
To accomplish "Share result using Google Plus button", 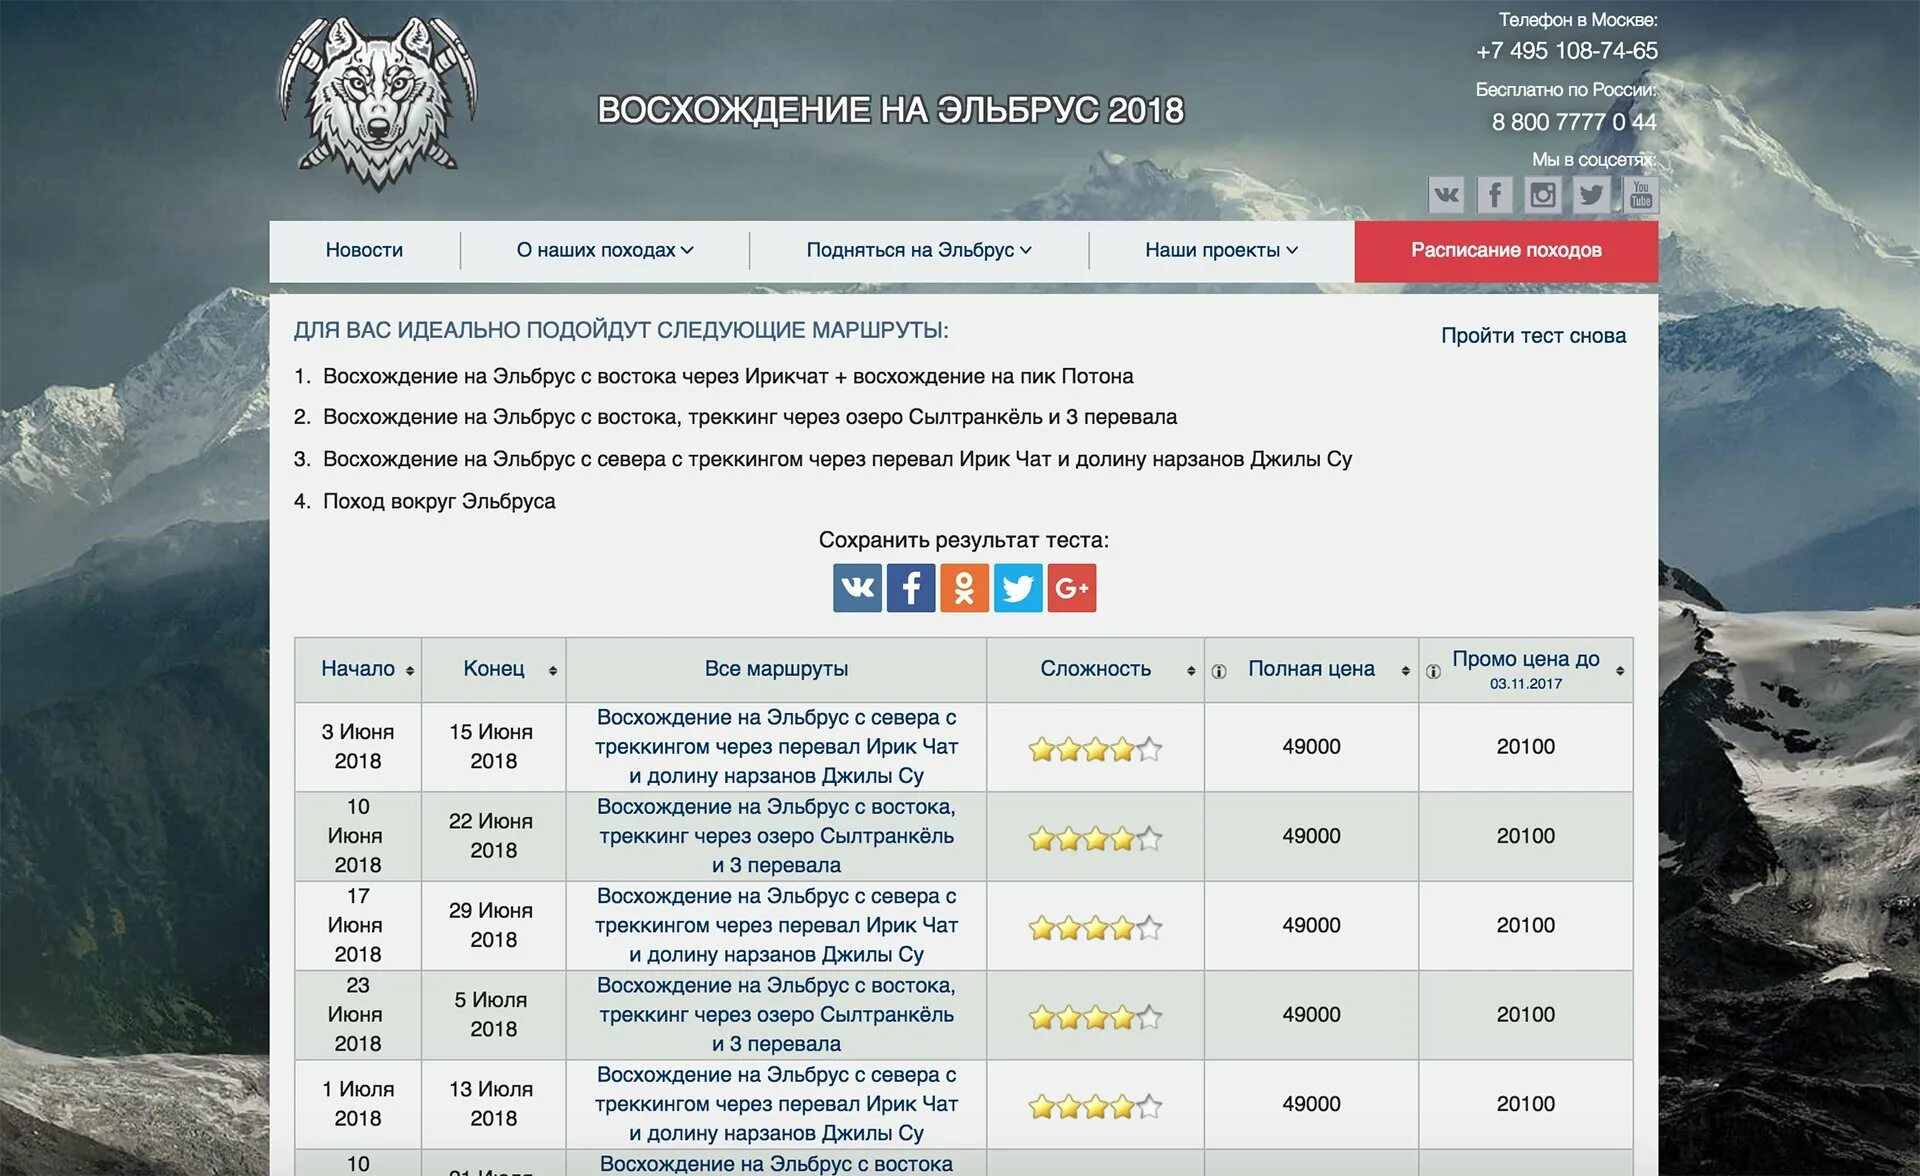I will pos(1071,588).
